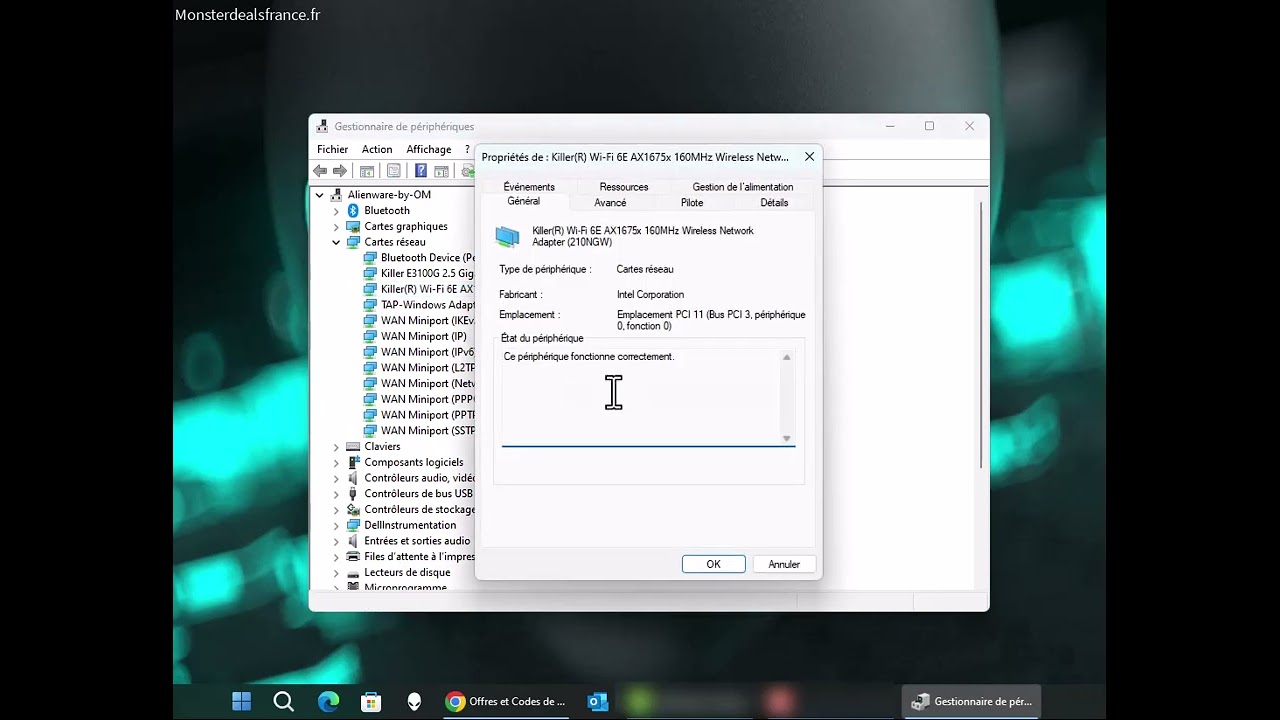Collapse the Cartes réseau category
Image resolution: width=1280 pixels, height=720 pixels.
tap(336, 242)
